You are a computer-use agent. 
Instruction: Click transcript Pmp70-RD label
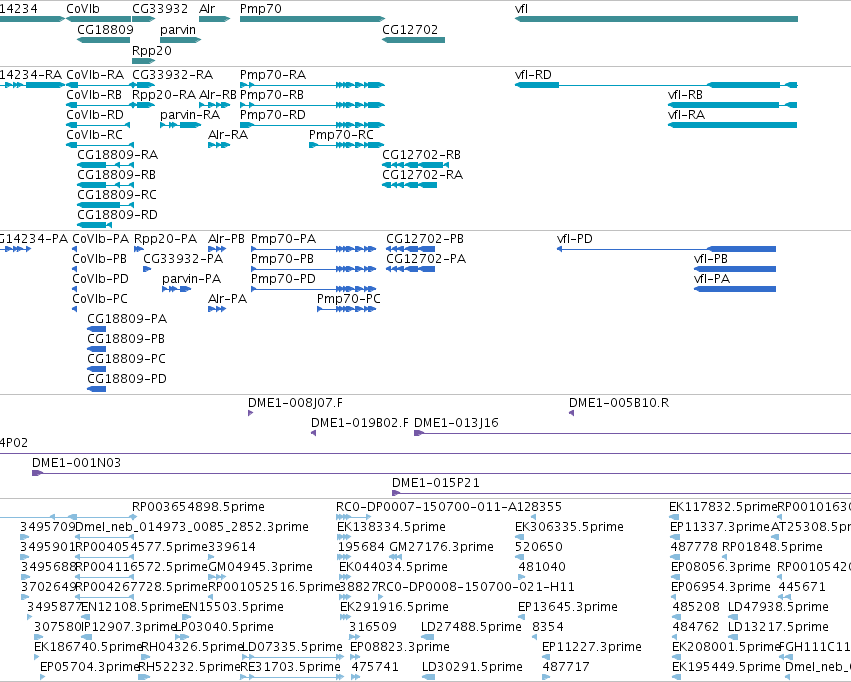(x=272, y=114)
